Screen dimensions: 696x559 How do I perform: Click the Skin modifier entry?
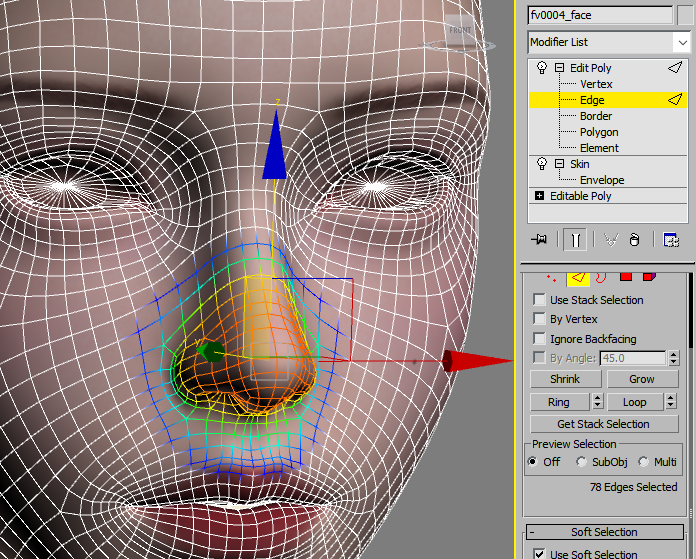(x=580, y=164)
